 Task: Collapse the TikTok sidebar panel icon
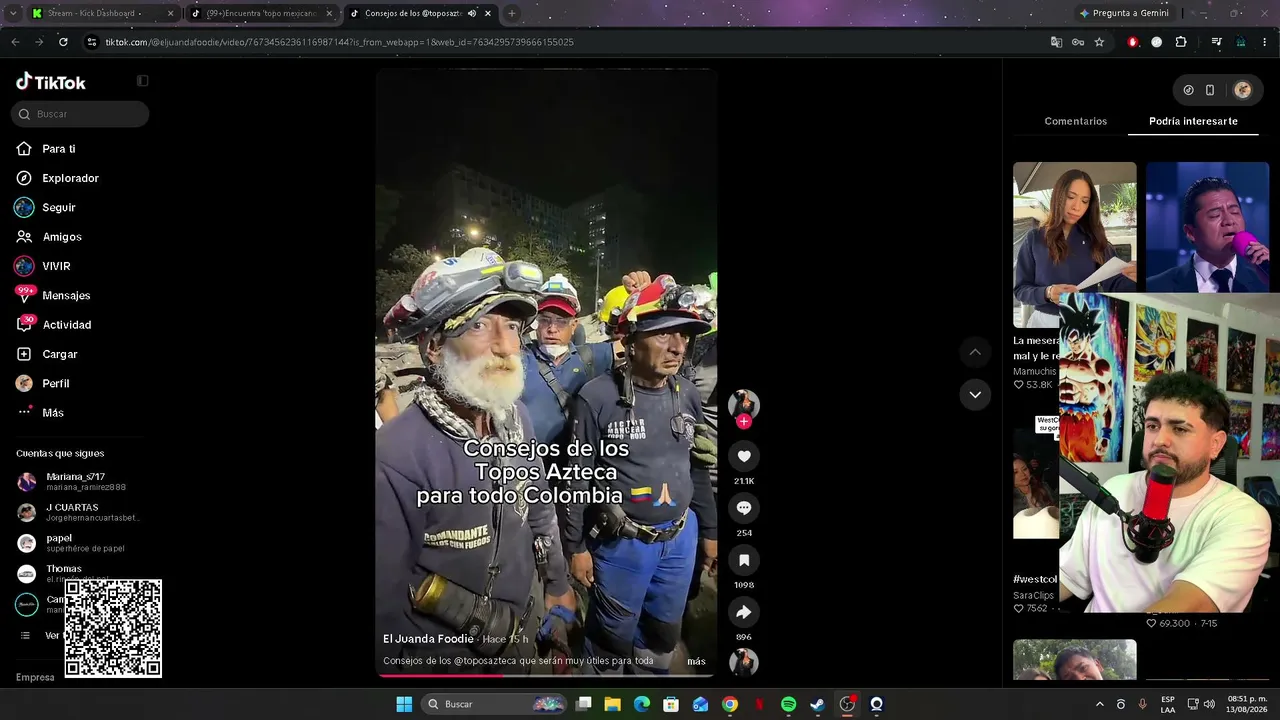142,81
